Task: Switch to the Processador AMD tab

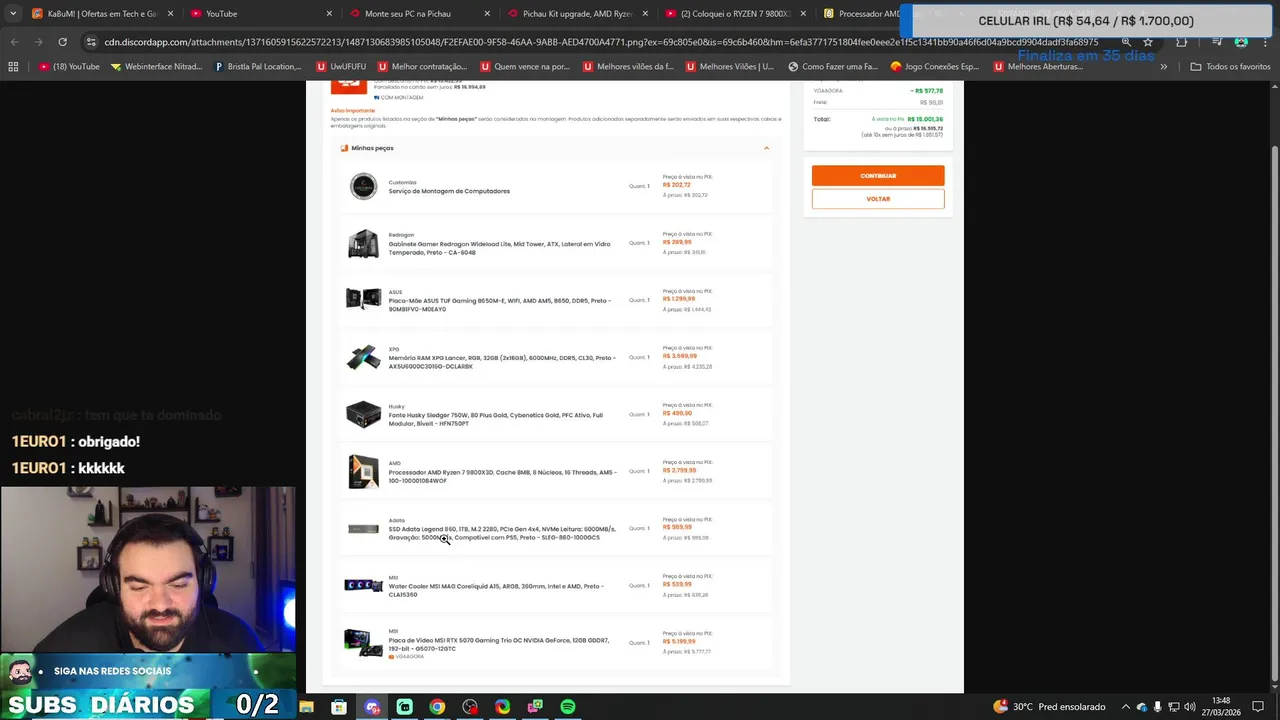Action: click(x=860, y=14)
